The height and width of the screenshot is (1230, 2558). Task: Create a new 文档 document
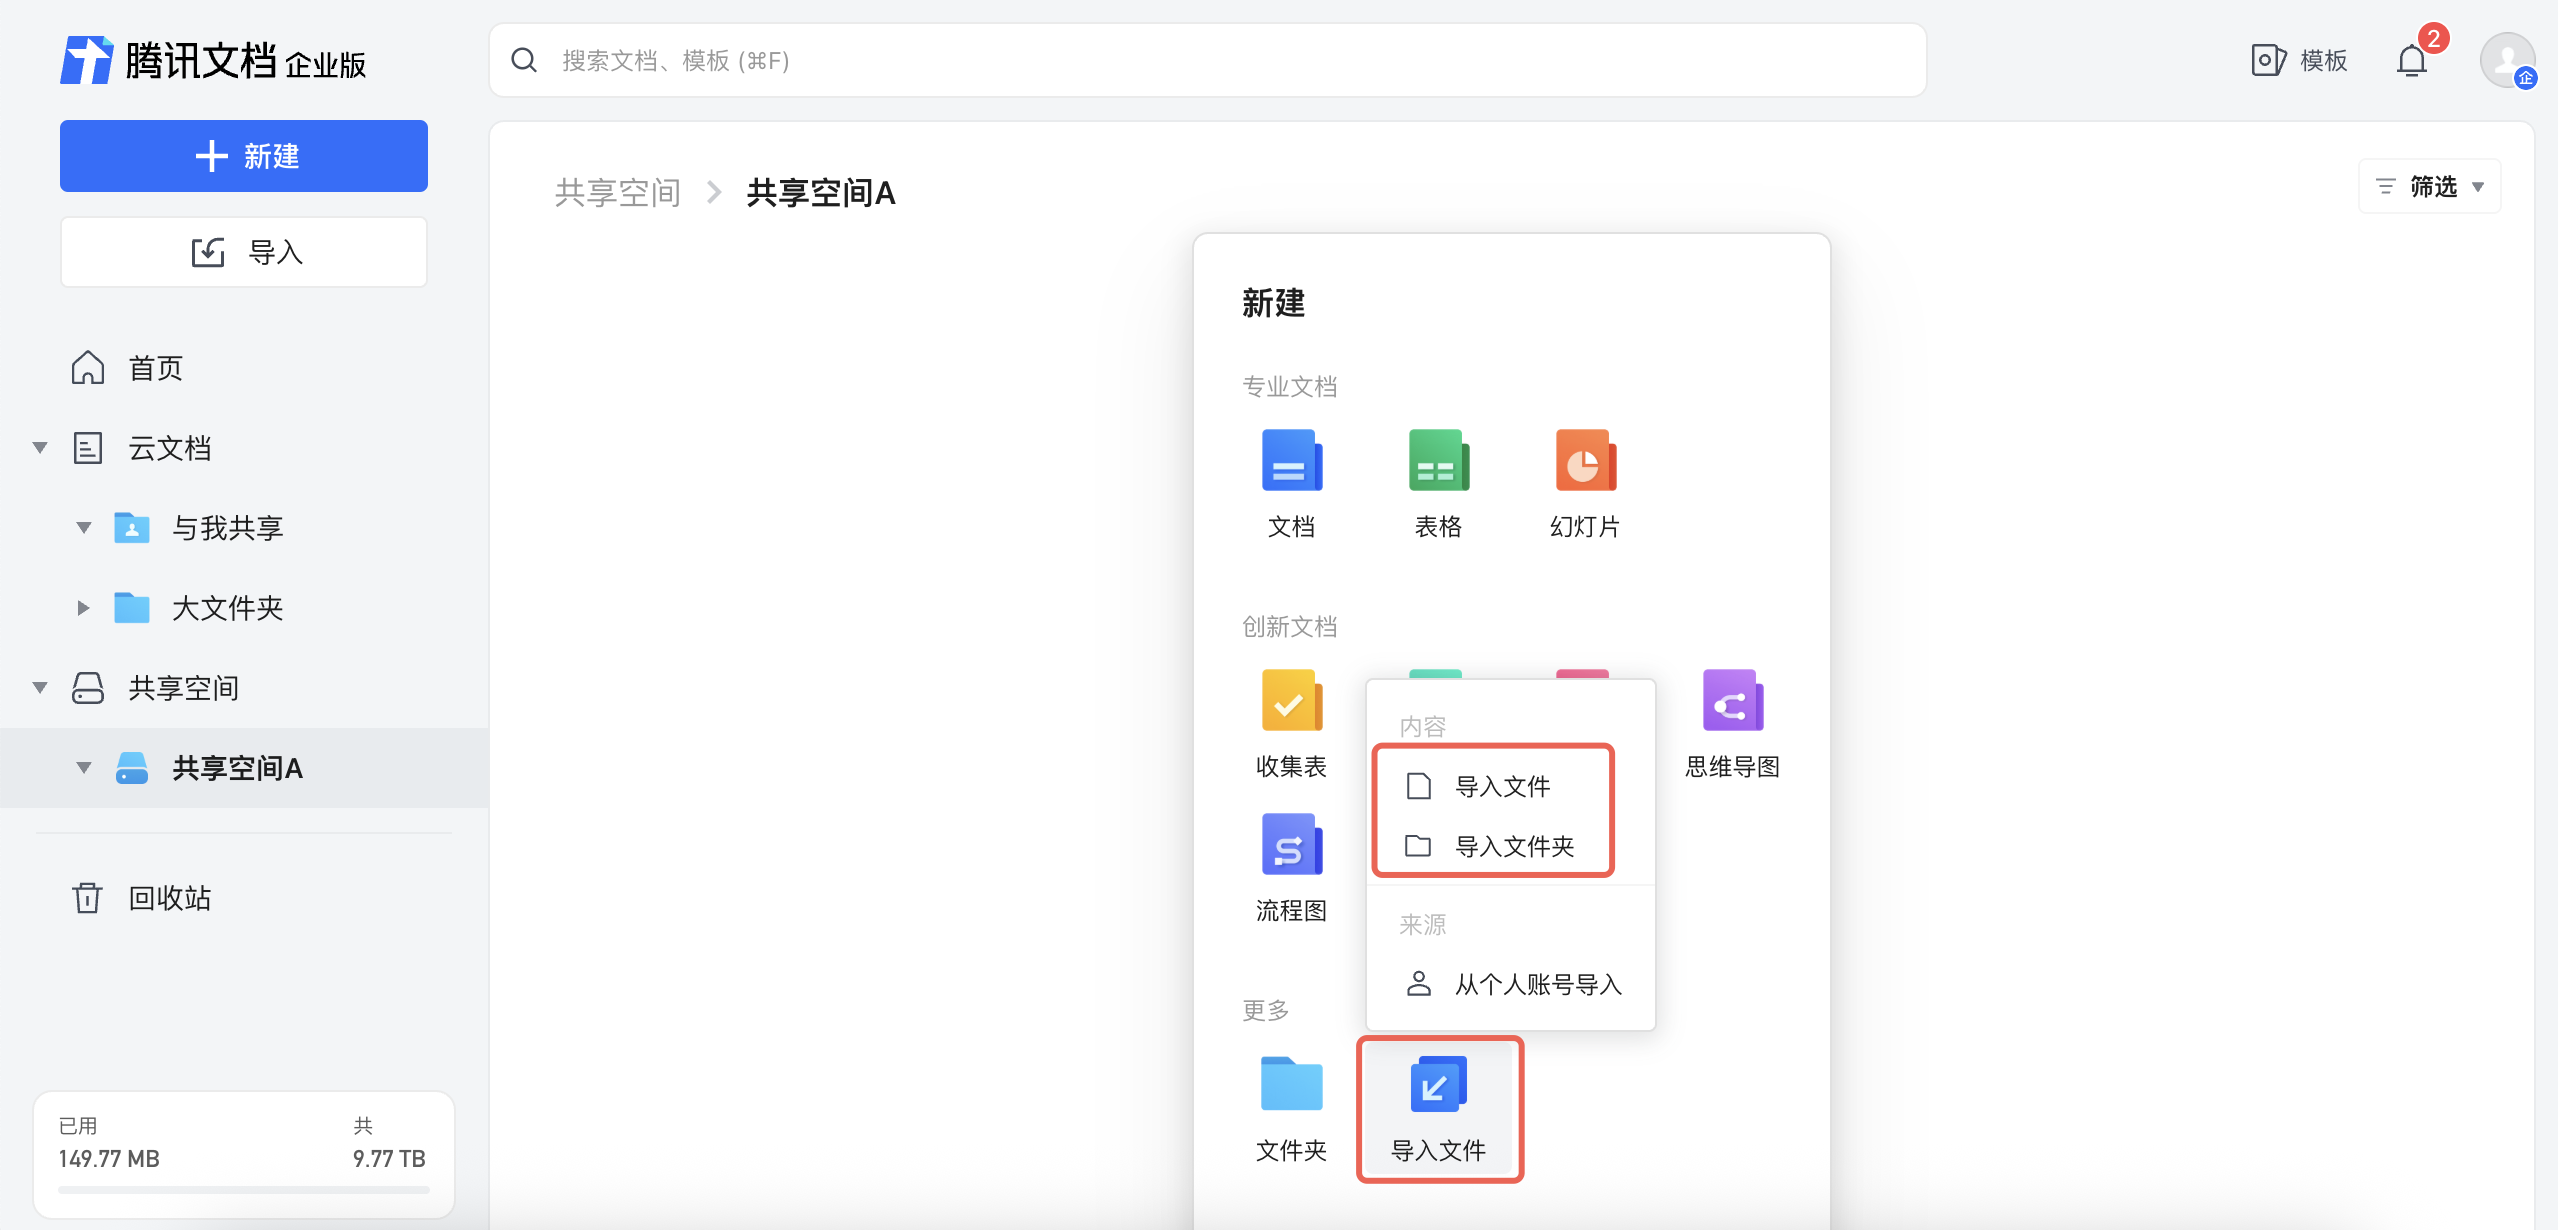click(x=1291, y=462)
